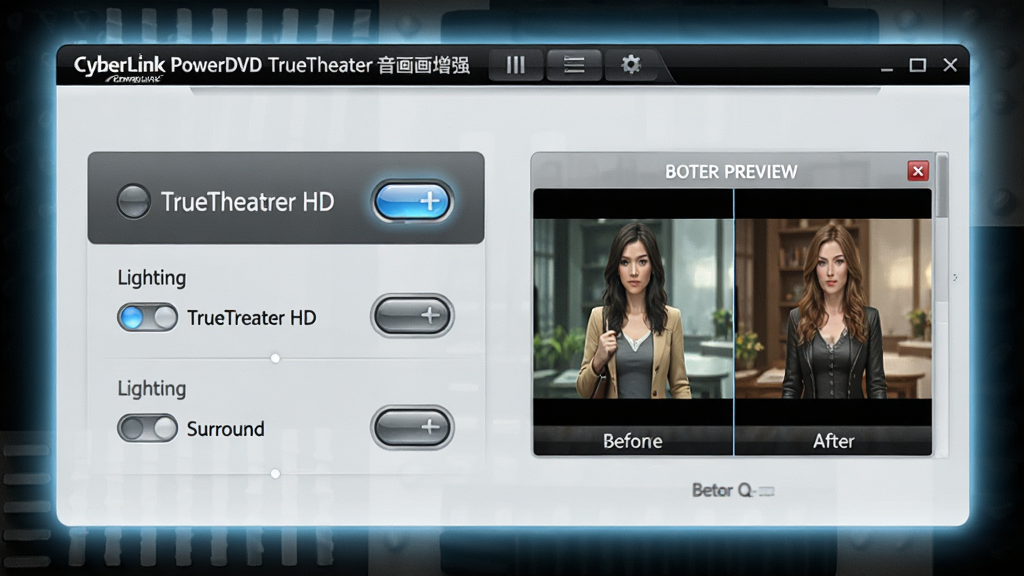
Task: Click the CyberLink PowerDVD TrueTheater title text
Action: pyautogui.click(x=271, y=65)
